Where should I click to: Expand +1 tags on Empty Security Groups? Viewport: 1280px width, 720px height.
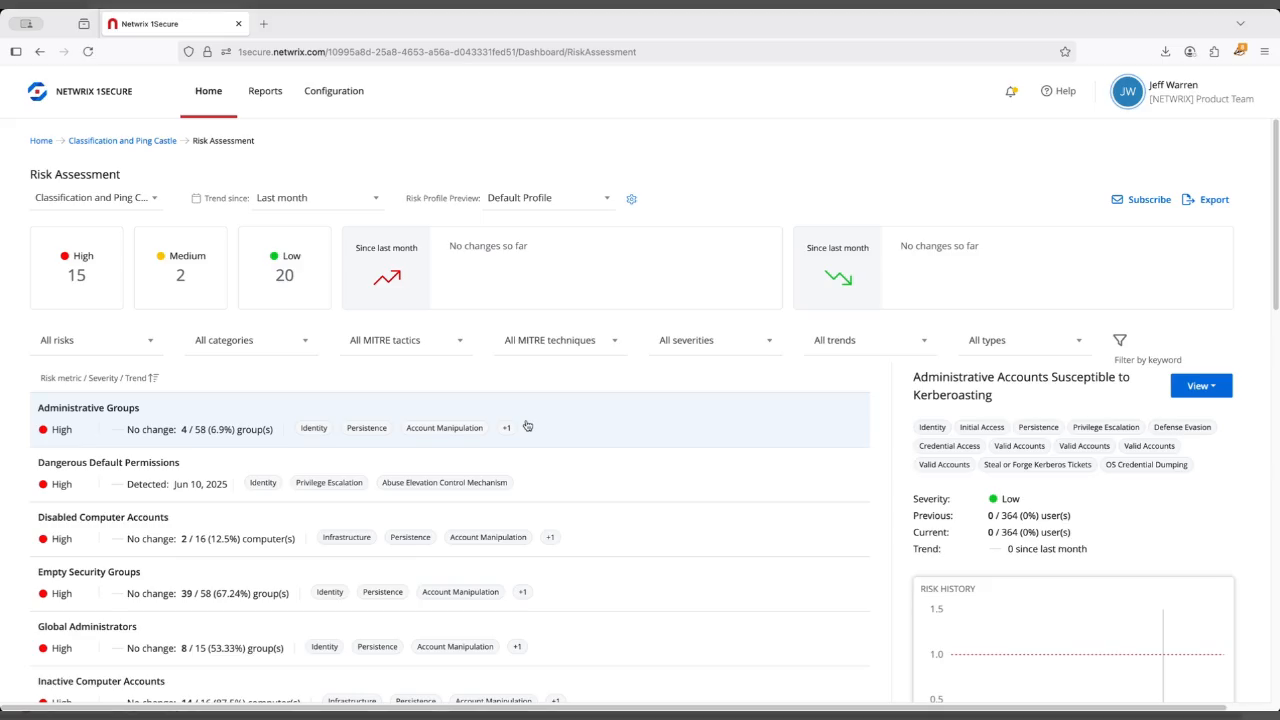point(522,592)
